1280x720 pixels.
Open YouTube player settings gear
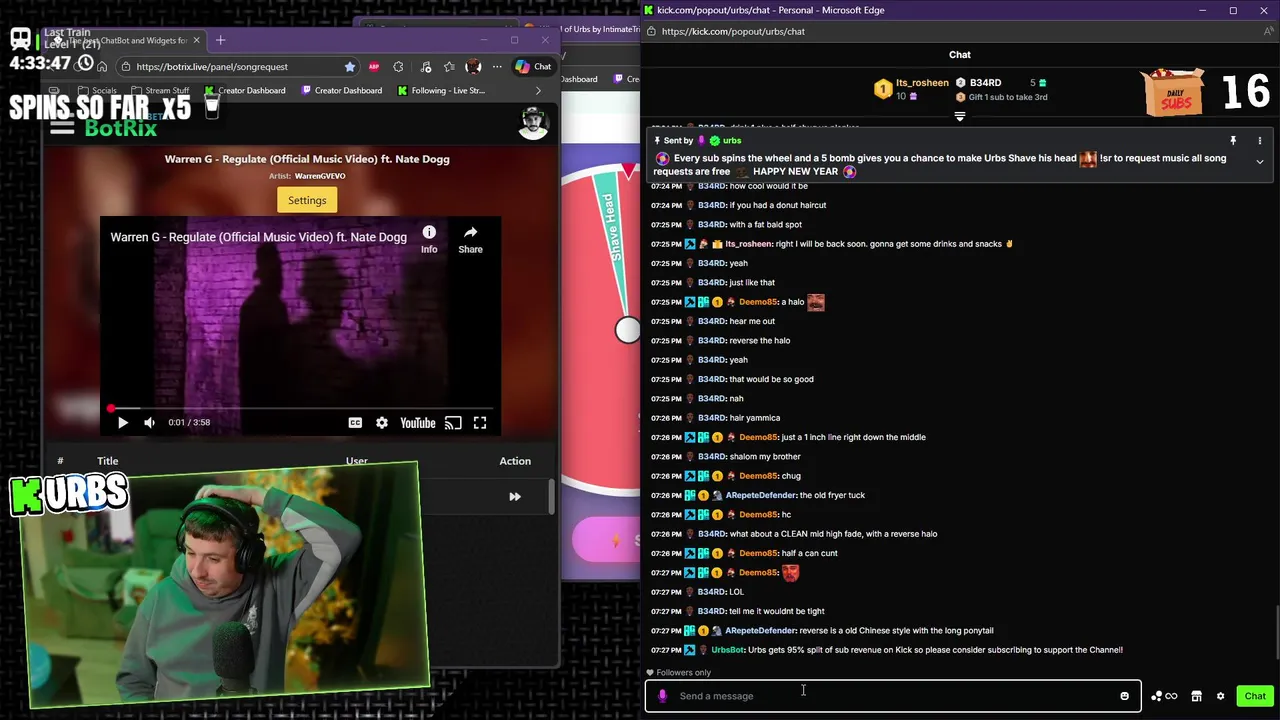click(x=381, y=423)
